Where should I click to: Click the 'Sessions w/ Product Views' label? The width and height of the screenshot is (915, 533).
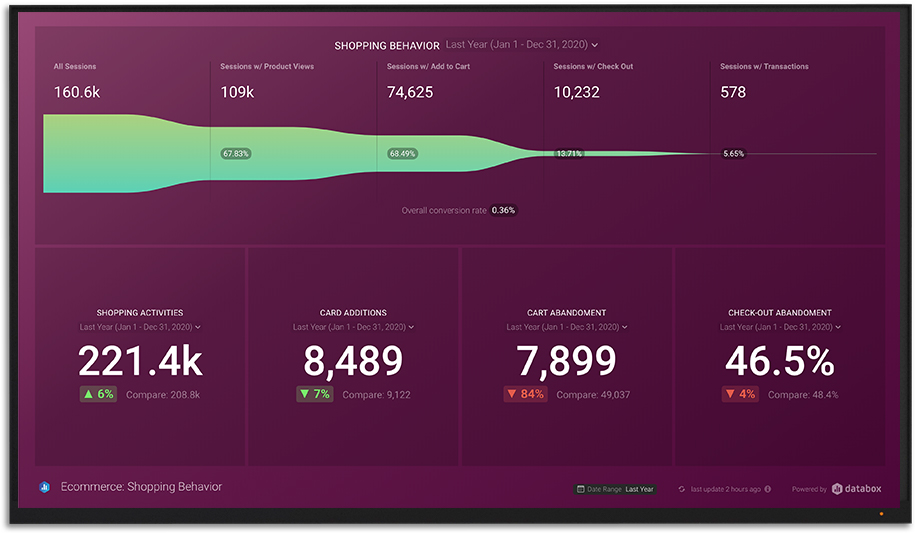[267, 67]
